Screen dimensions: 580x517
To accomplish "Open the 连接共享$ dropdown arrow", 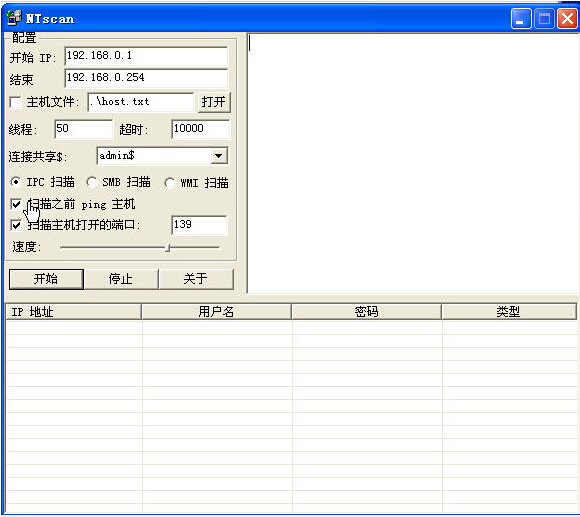I will (219, 156).
